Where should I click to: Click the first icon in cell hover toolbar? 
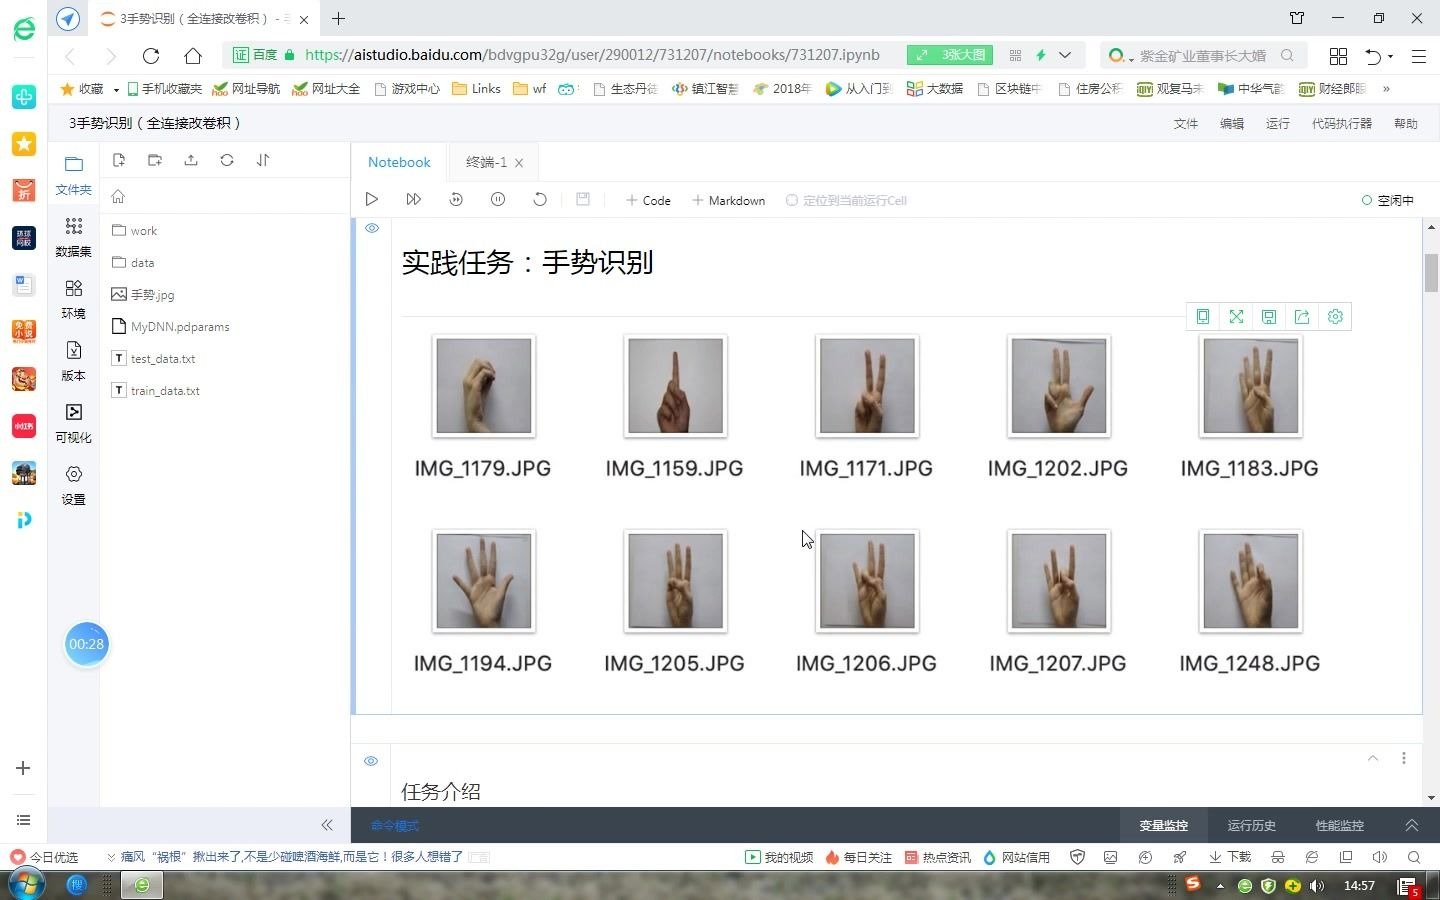coord(1203,317)
